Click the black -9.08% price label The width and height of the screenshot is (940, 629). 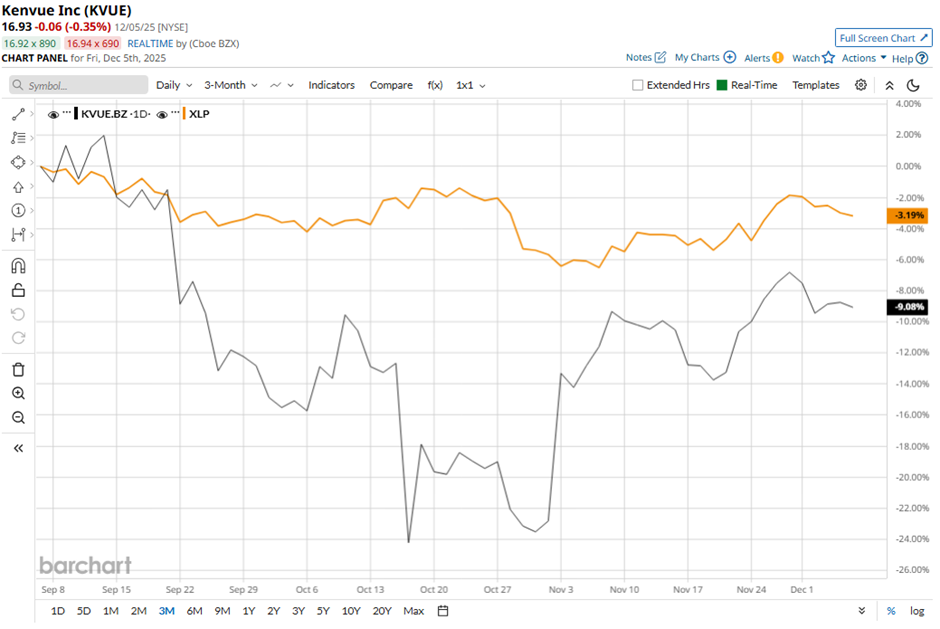(908, 307)
